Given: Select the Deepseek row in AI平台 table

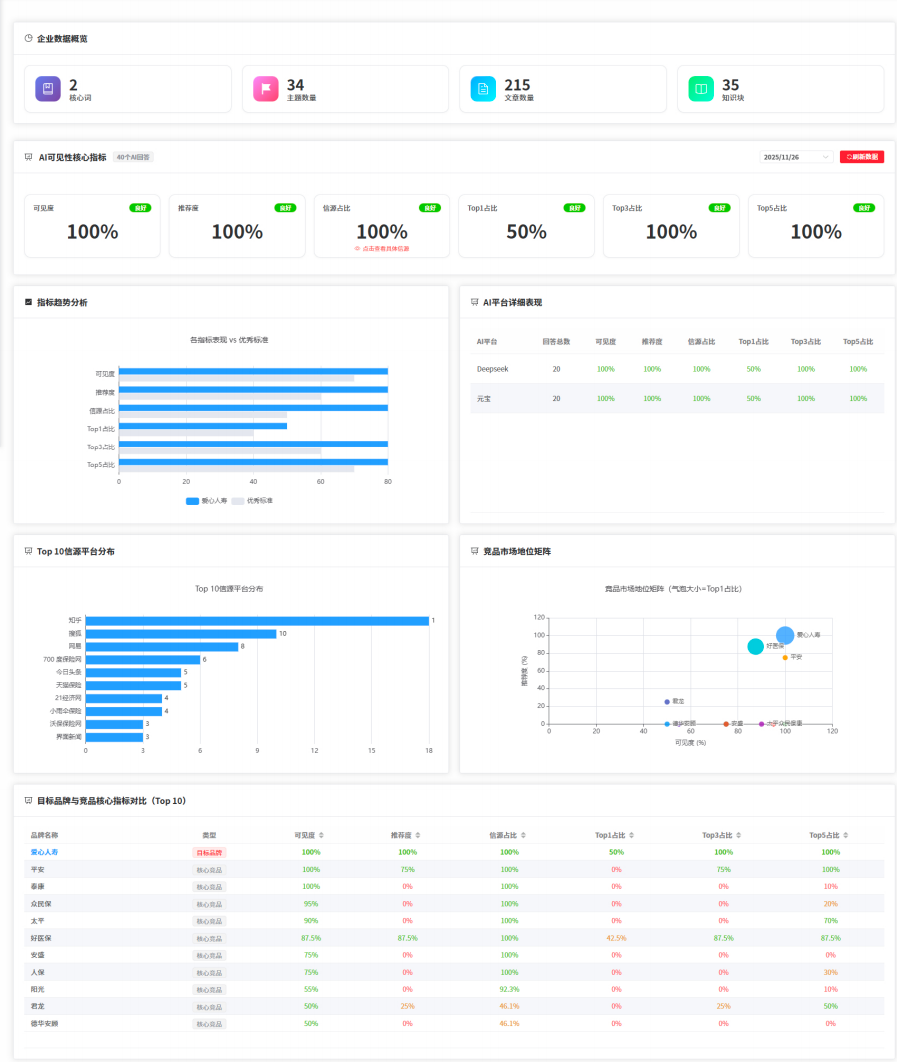Looking at the screenshot, I should [x=677, y=369].
